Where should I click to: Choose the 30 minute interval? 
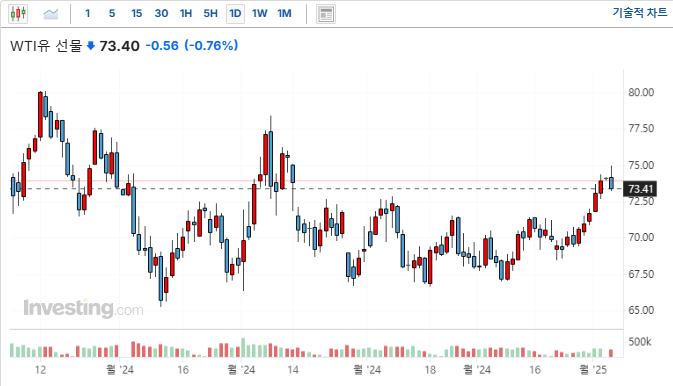161,13
